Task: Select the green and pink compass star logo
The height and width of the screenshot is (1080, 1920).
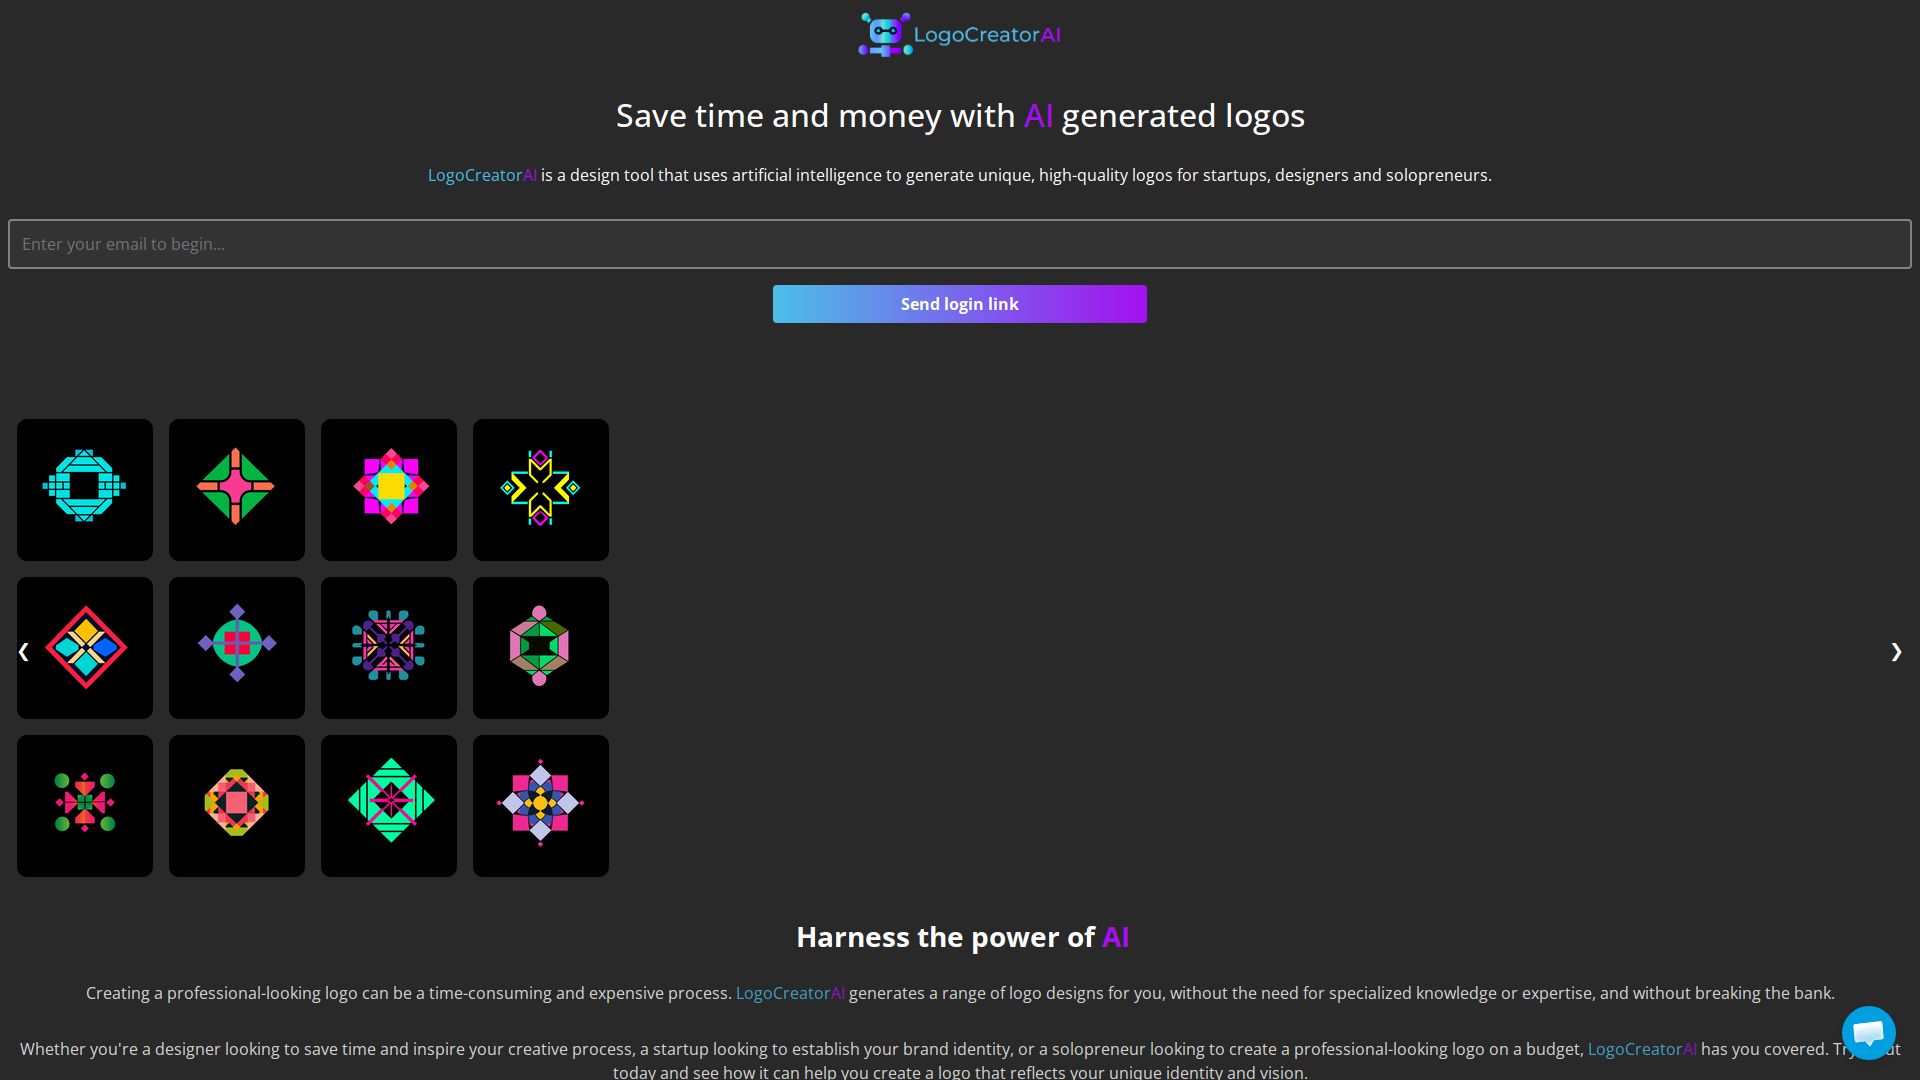Action: [236, 489]
